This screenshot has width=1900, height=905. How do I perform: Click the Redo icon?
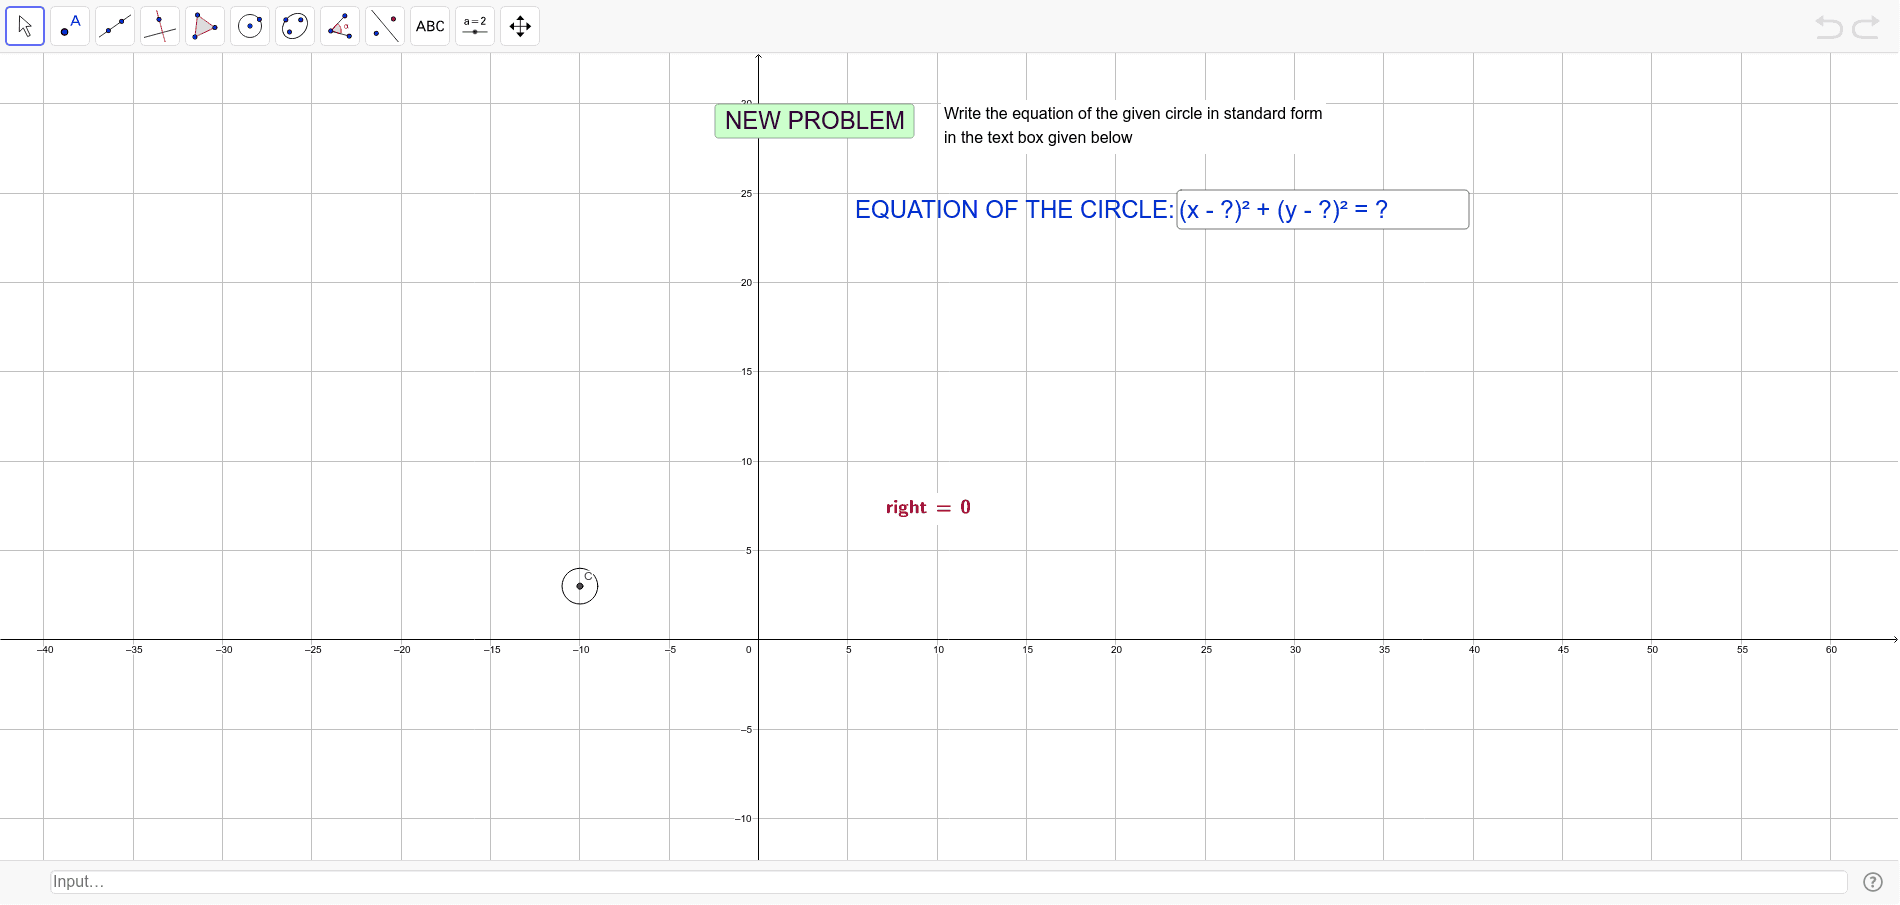click(1866, 27)
